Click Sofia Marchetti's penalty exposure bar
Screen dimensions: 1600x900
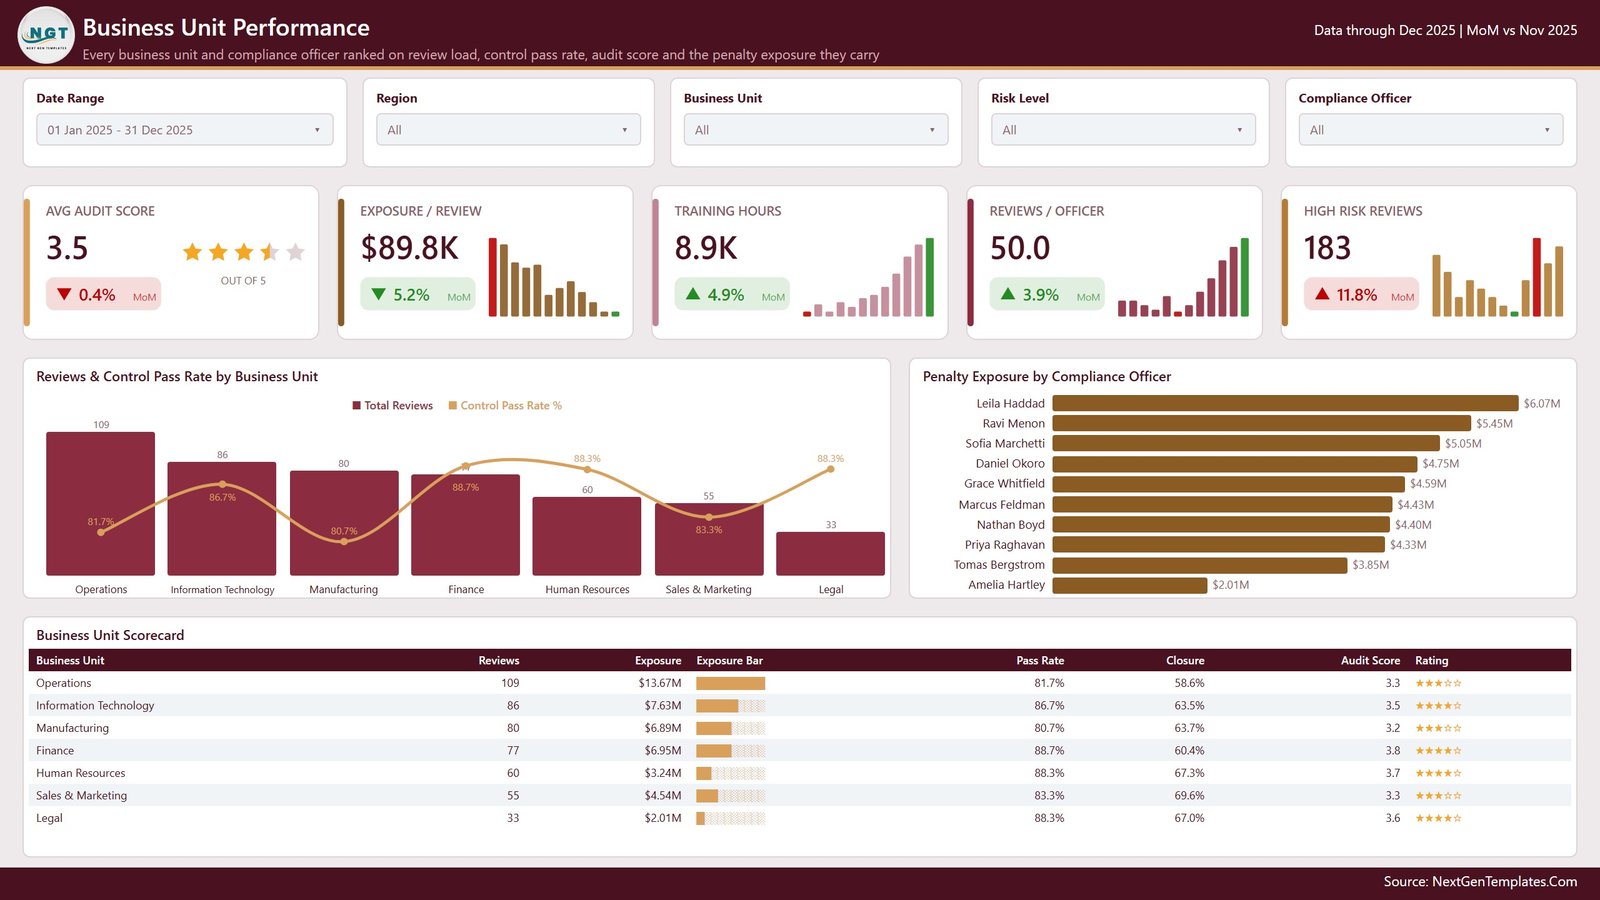tap(1246, 443)
